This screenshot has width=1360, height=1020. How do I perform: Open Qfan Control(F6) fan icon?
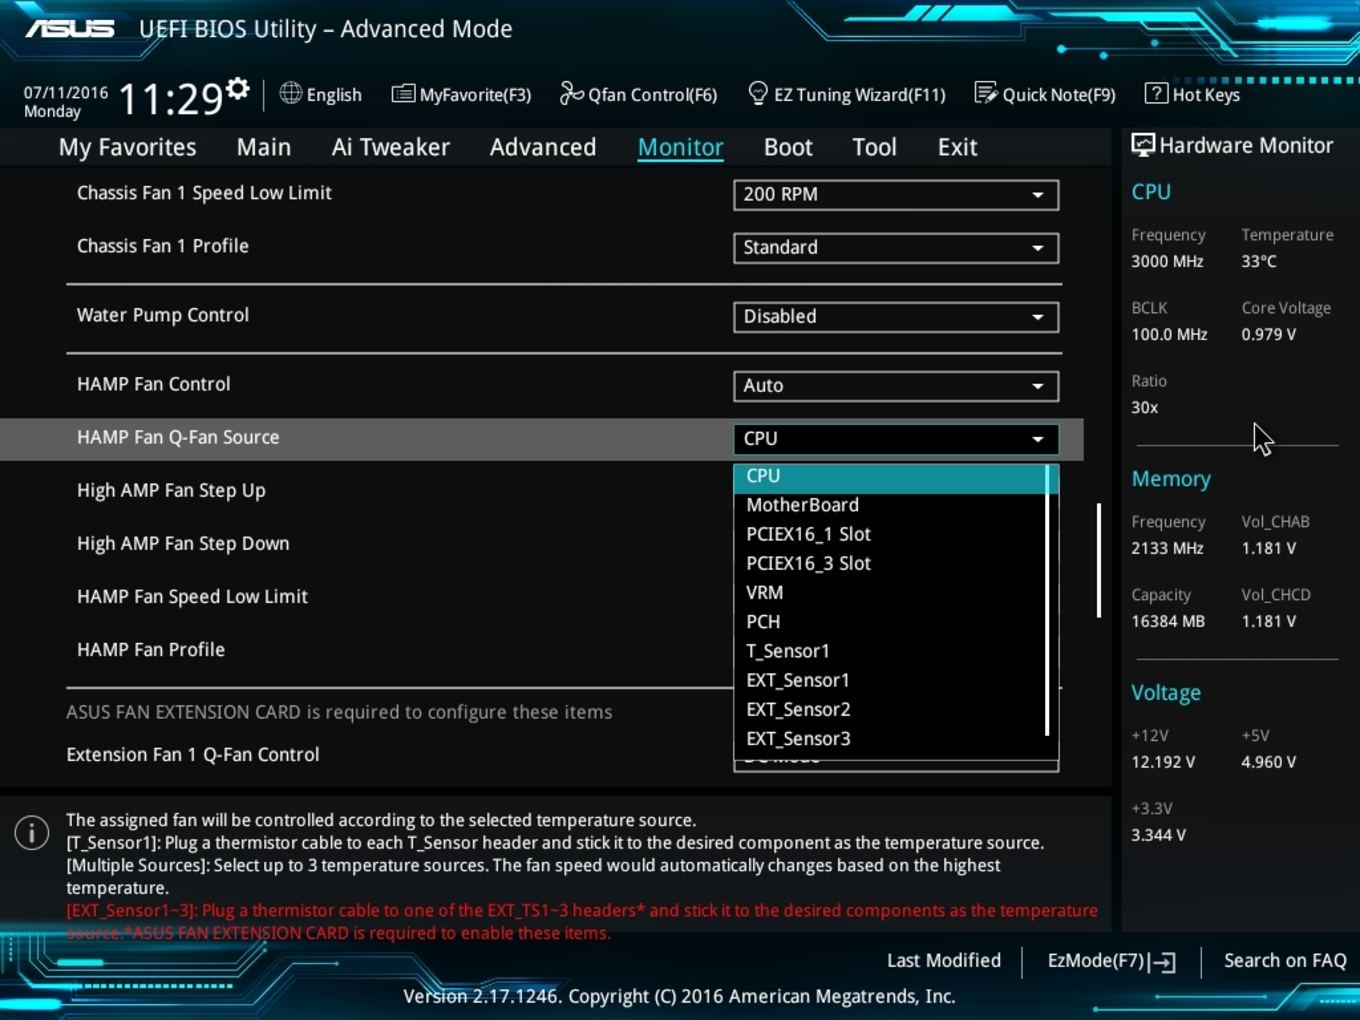pyautogui.click(x=571, y=93)
